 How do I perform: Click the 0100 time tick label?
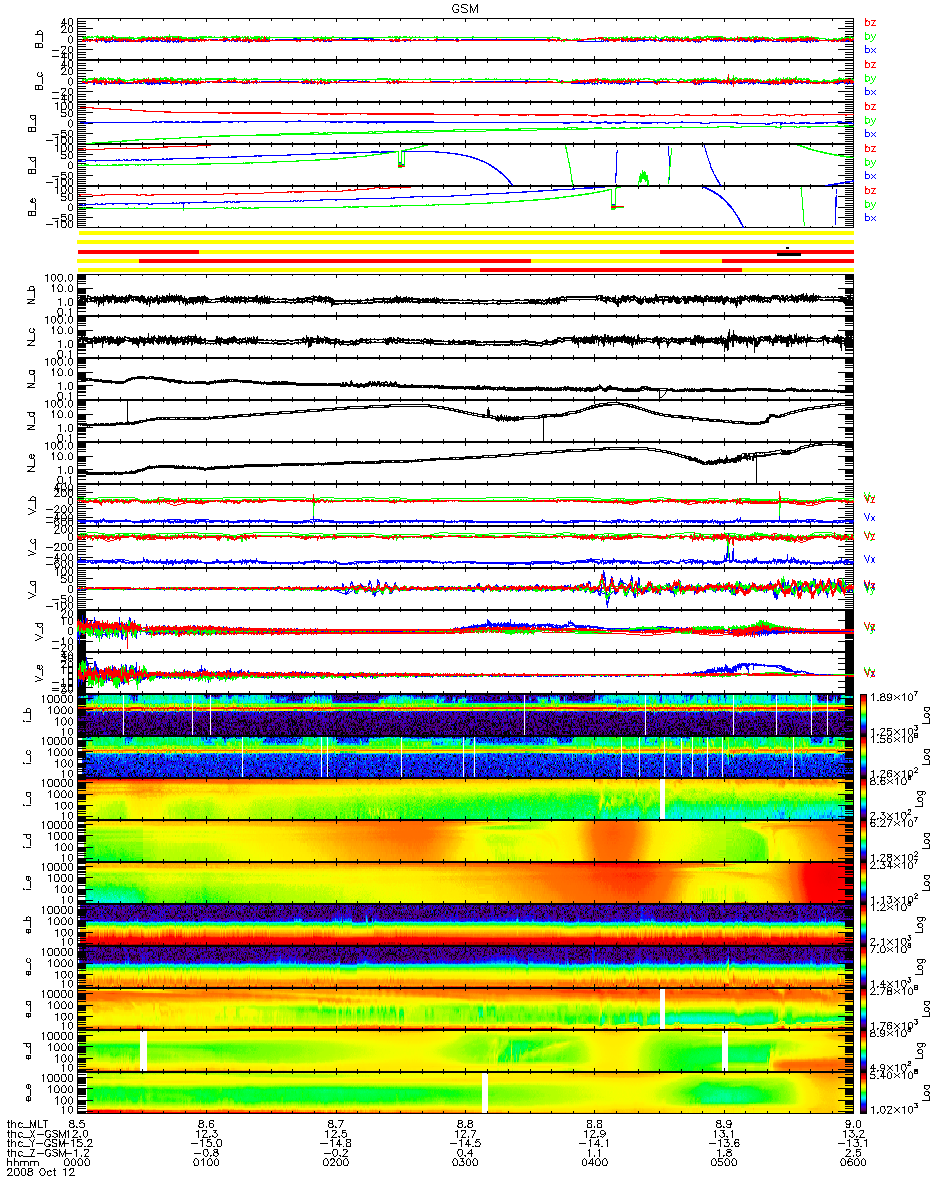click(x=205, y=1163)
